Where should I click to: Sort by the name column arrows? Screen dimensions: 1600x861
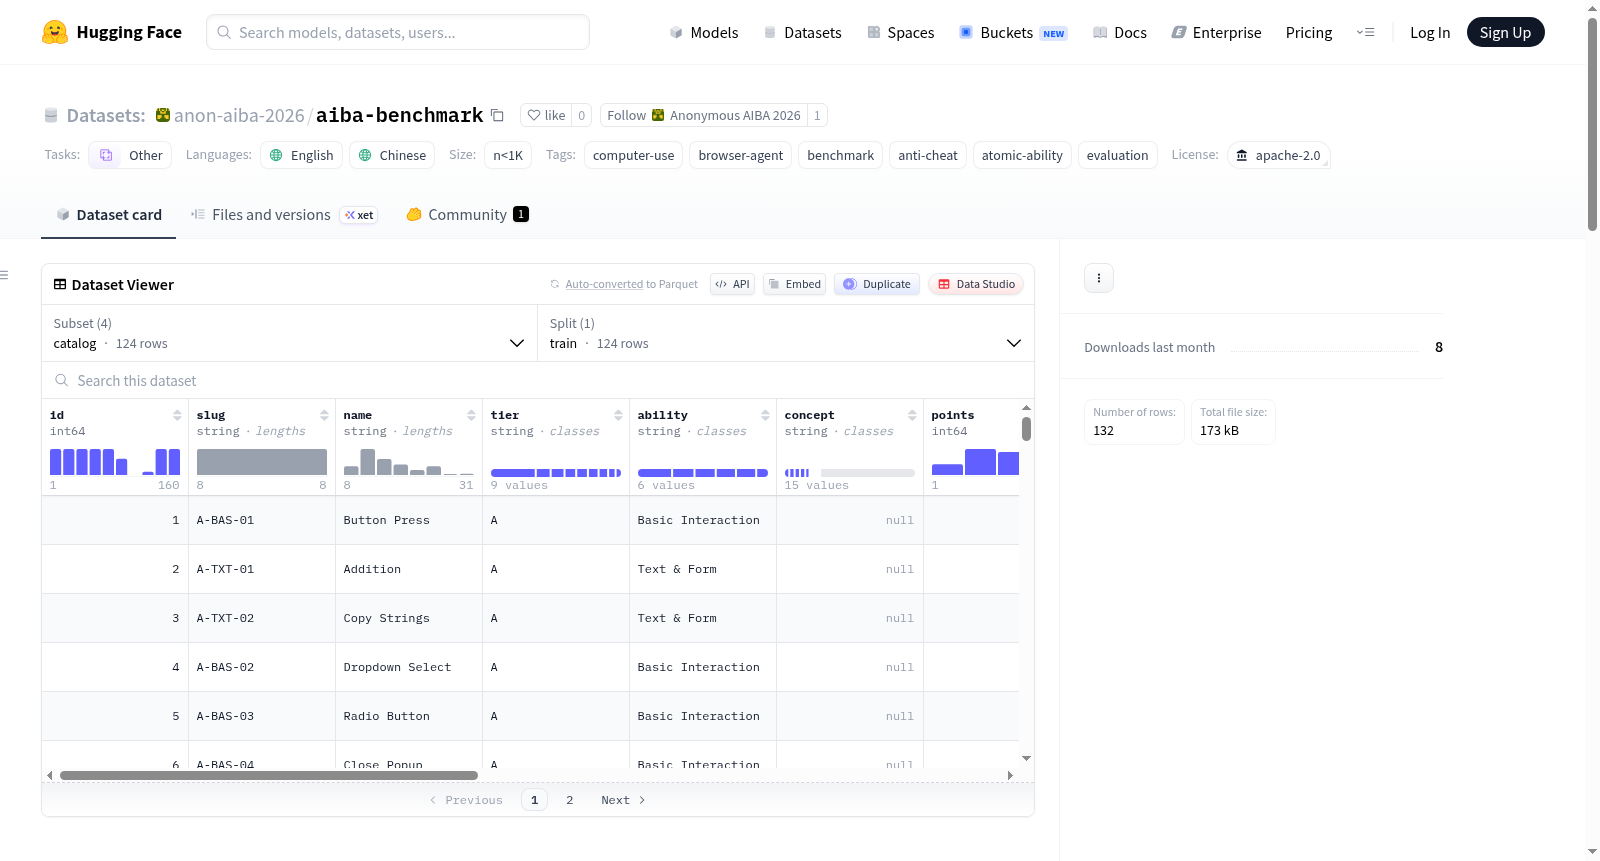(471, 415)
